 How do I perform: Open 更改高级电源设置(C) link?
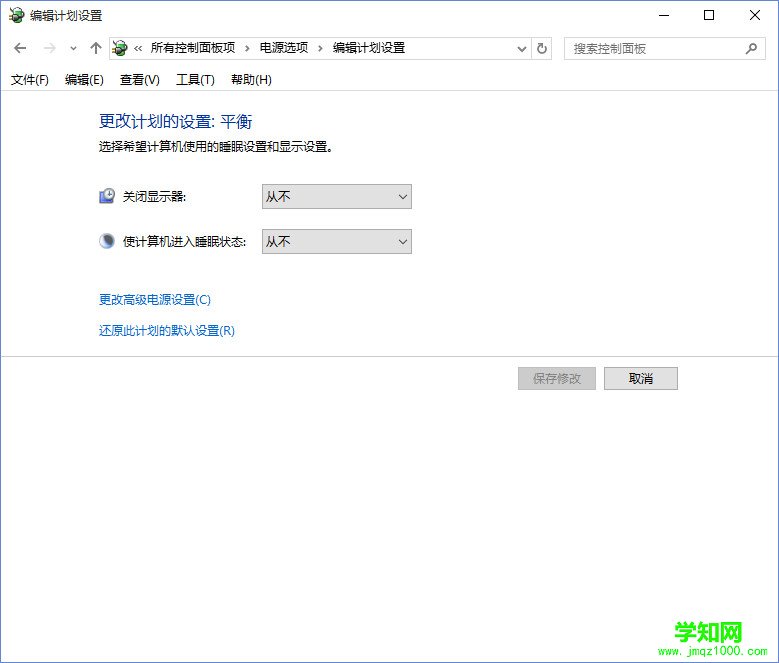[155, 299]
